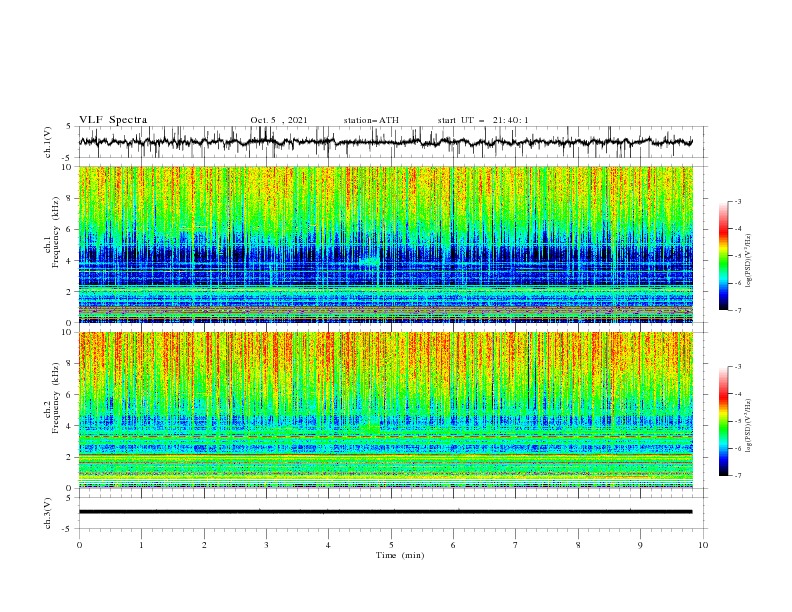The width and height of the screenshot is (792, 612).
Task: Click the 'start UT = 21:40: 1' text
Action: [x=483, y=120]
